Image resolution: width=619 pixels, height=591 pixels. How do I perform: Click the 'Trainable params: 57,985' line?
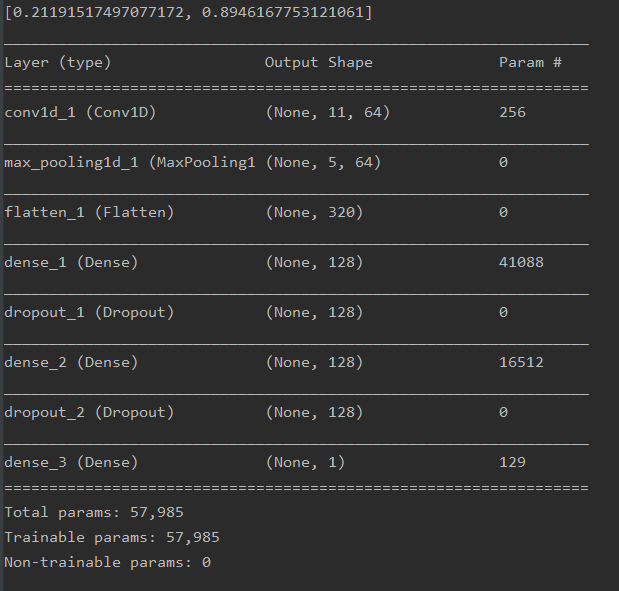click(112, 537)
